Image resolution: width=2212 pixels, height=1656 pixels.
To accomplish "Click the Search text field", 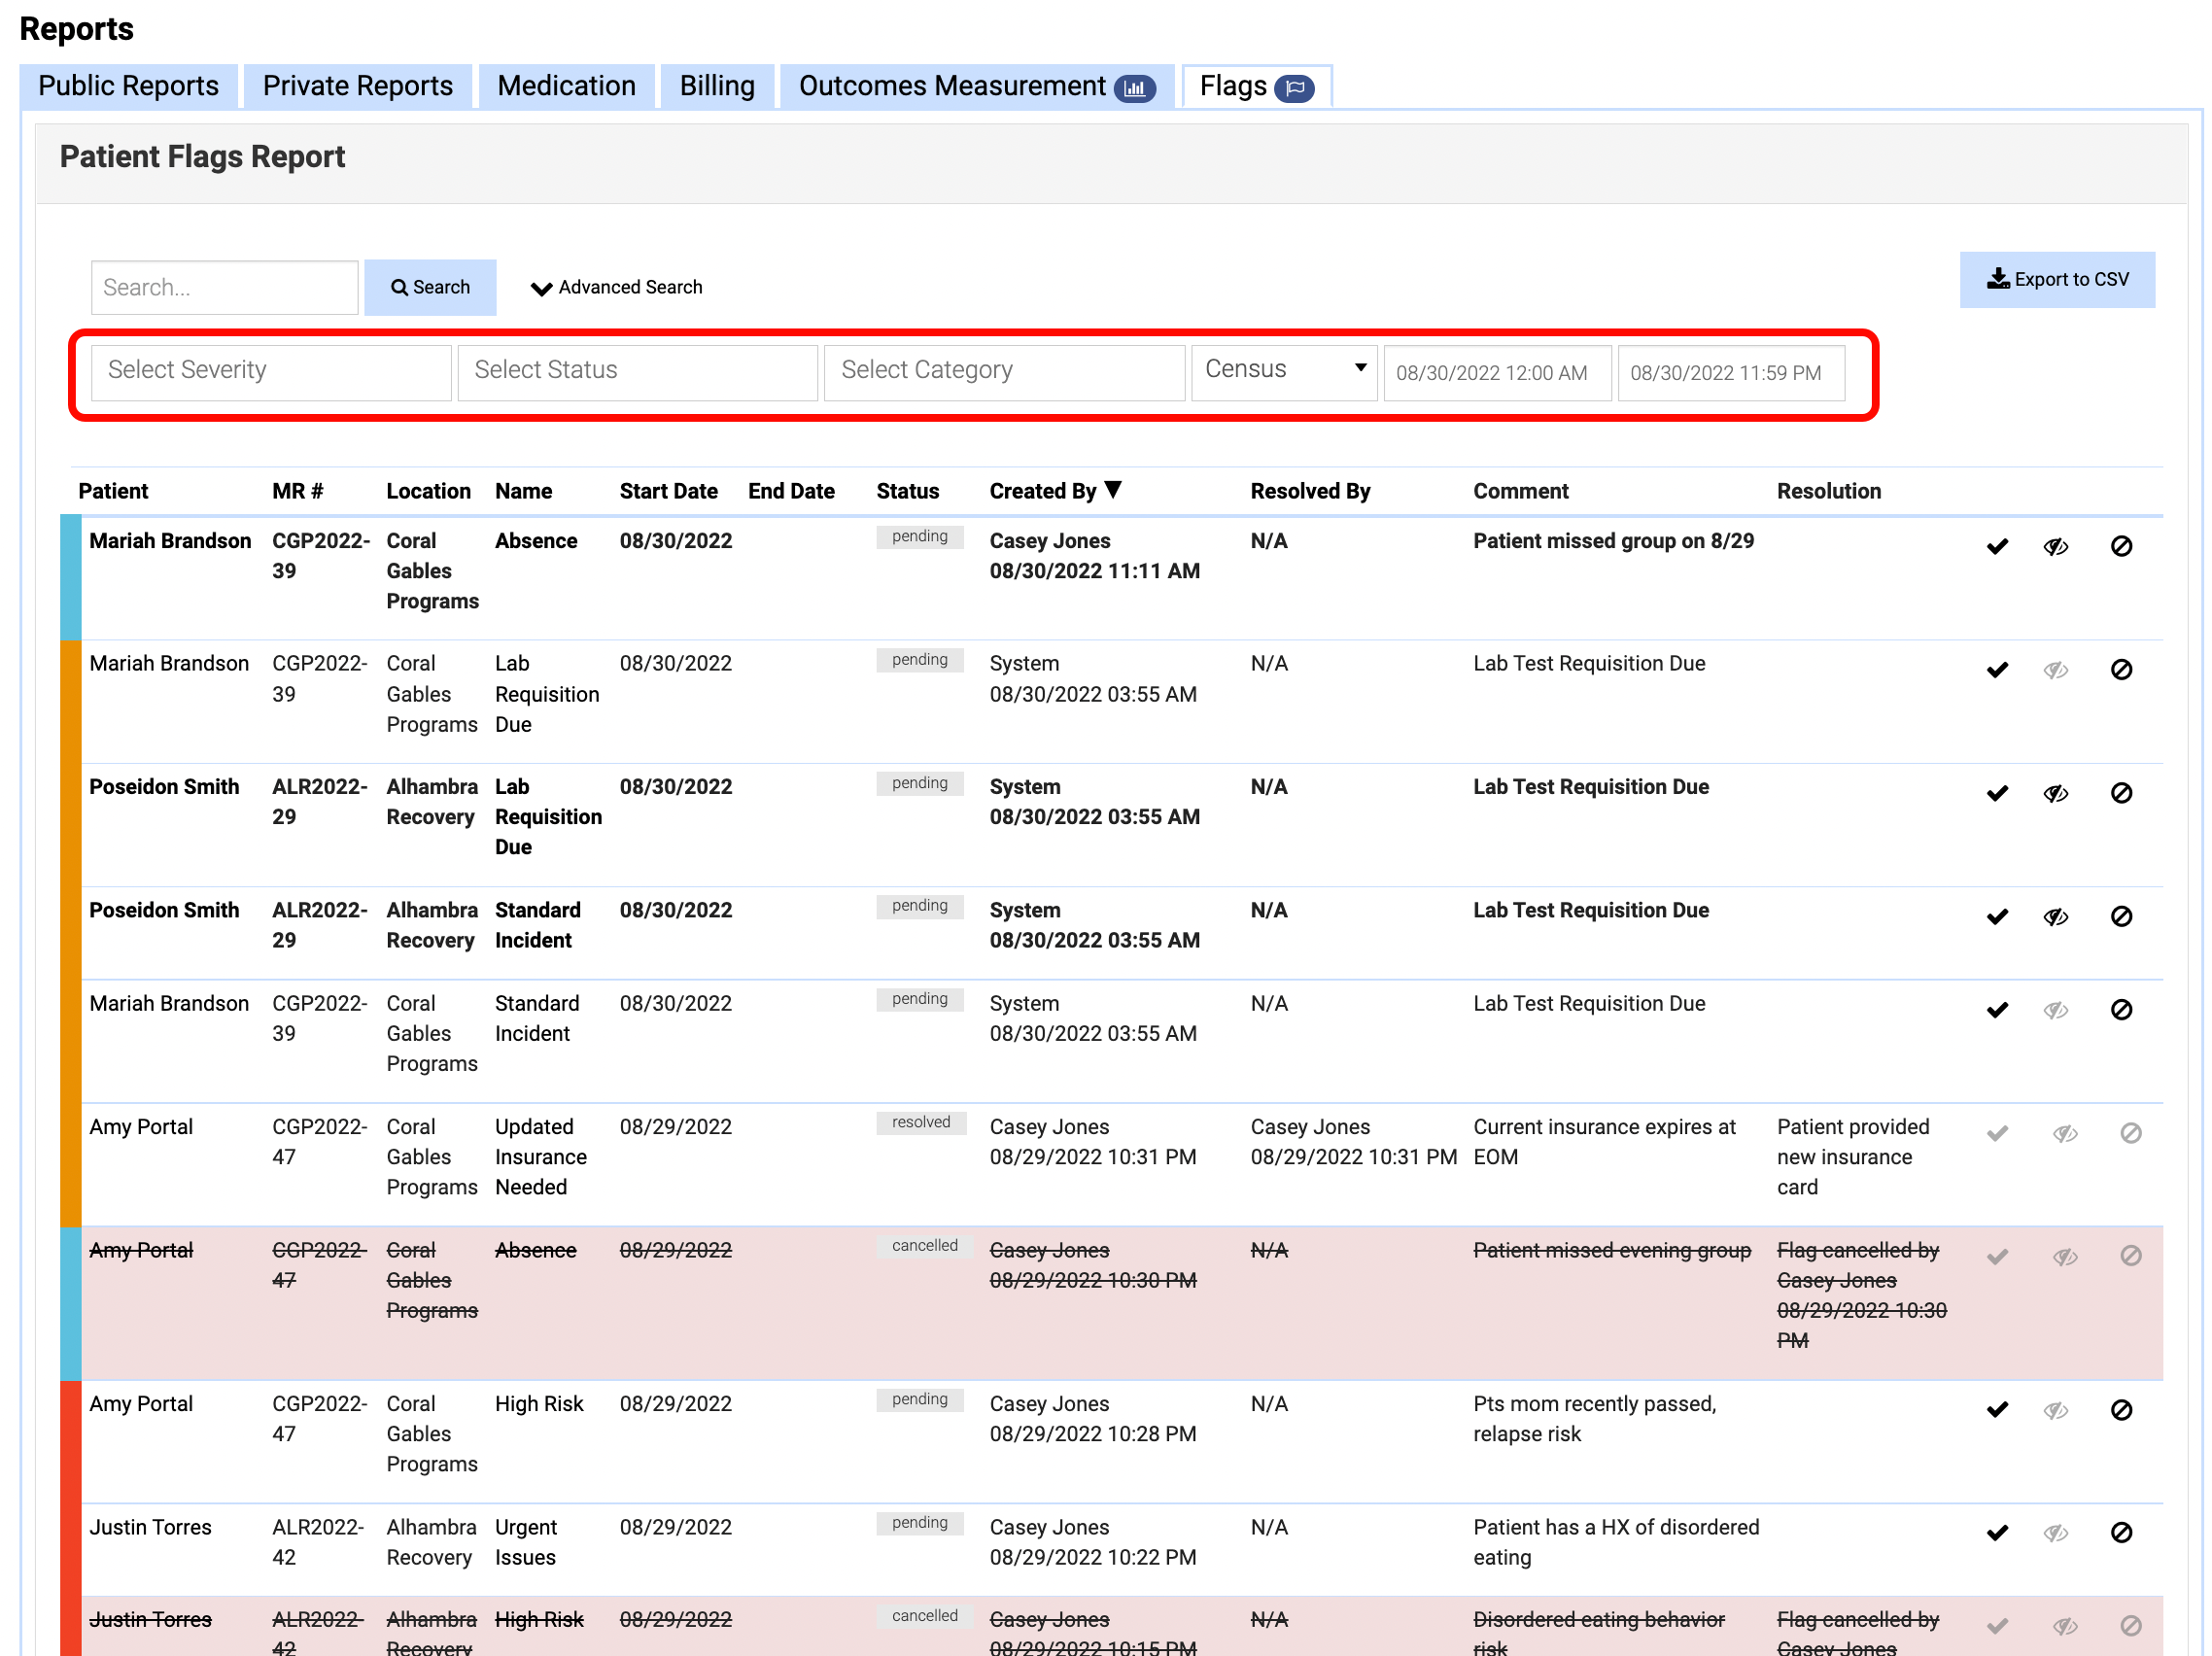I will (x=224, y=288).
